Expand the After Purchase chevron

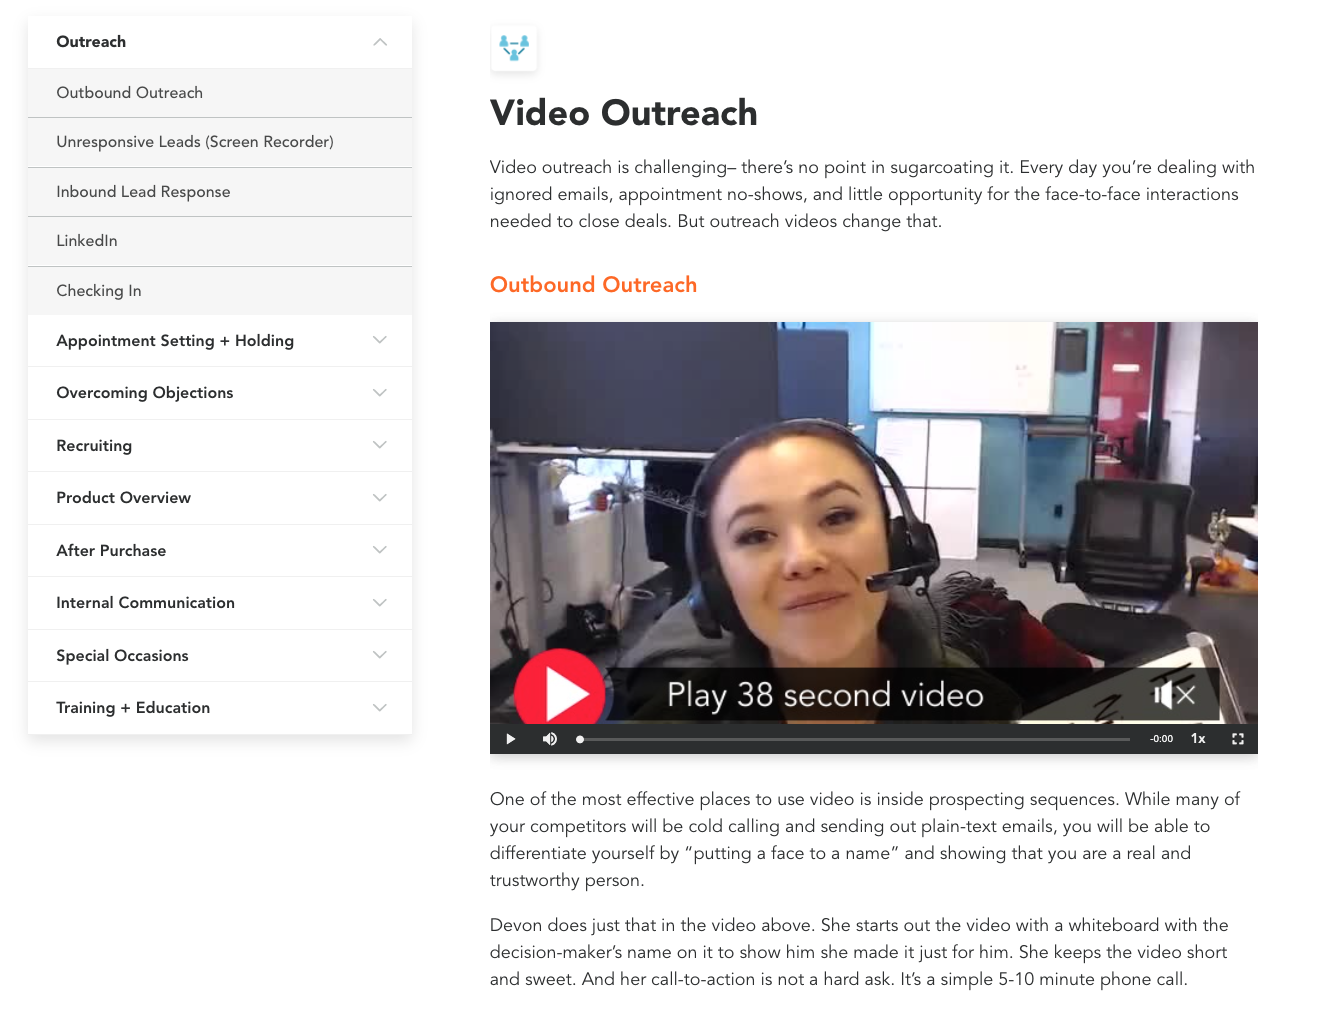tap(380, 550)
